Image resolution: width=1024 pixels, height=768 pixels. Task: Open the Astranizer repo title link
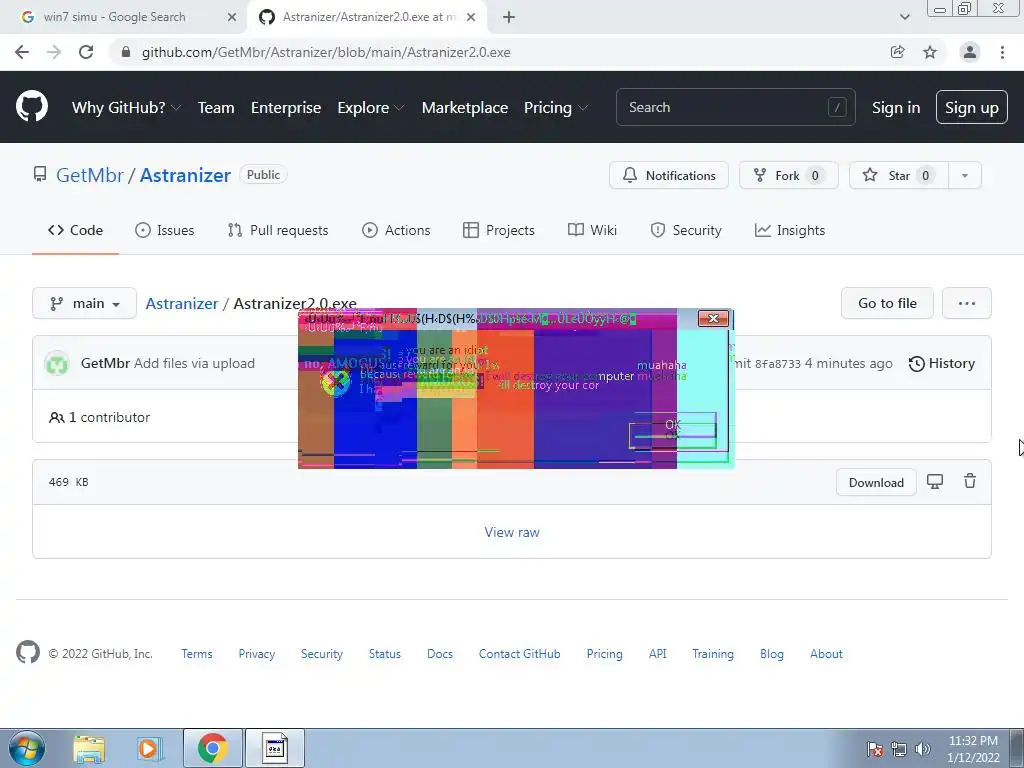[x=185, y=175]
